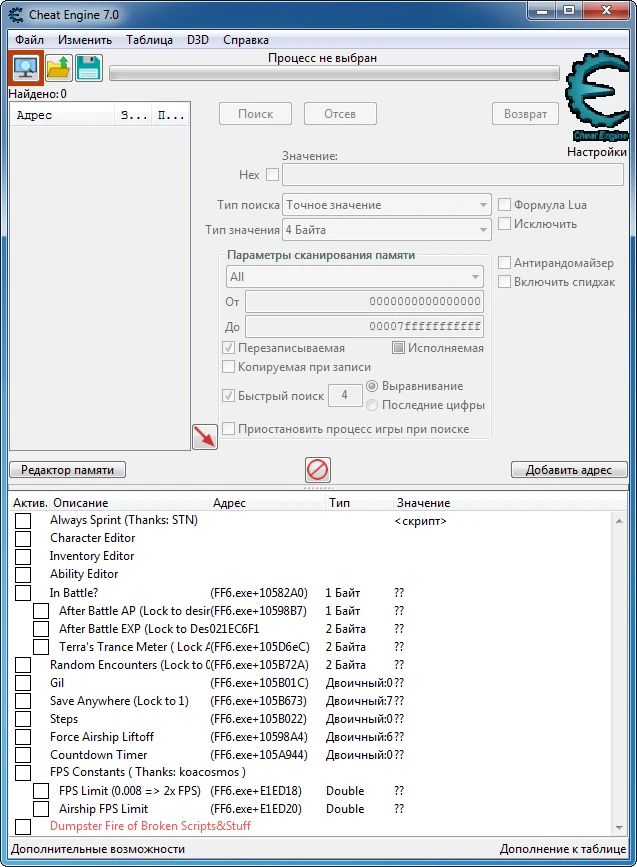Viewport: 637px width, 867px height.
Task: Activate Inventory Editor entry checkbox
Action: click(23, 557)
